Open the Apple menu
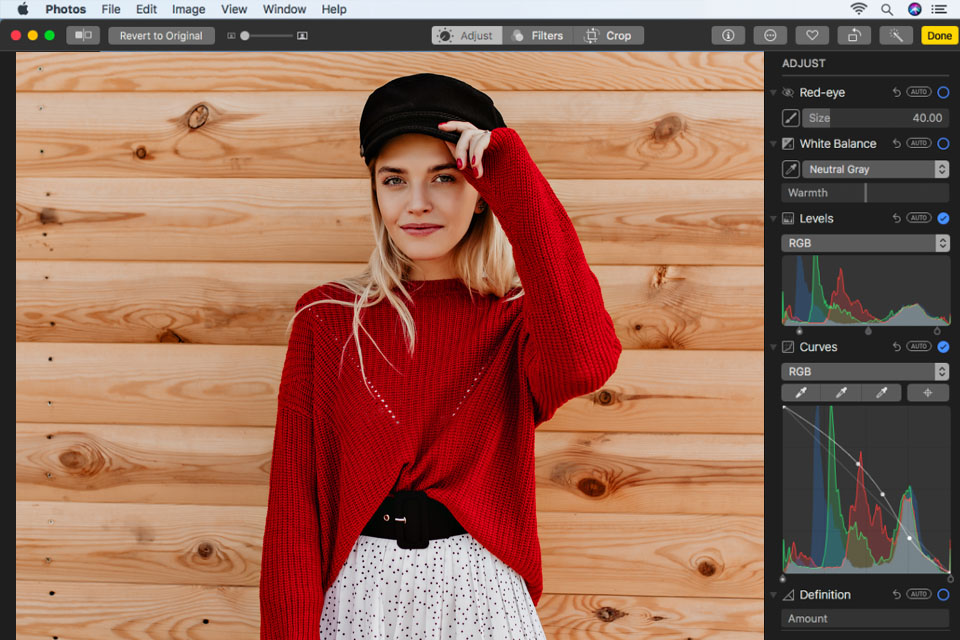 23,9
